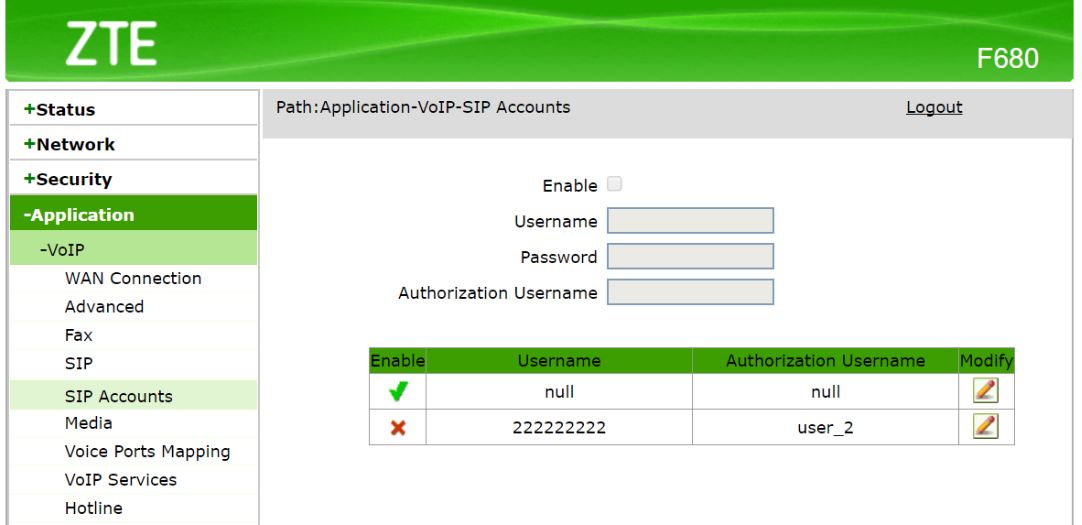Collapse the Application menu section

[133, 214]
